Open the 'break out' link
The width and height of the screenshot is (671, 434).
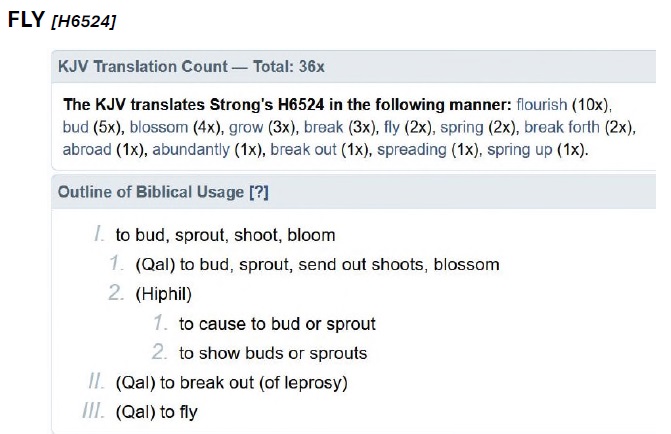coord(303,149)
